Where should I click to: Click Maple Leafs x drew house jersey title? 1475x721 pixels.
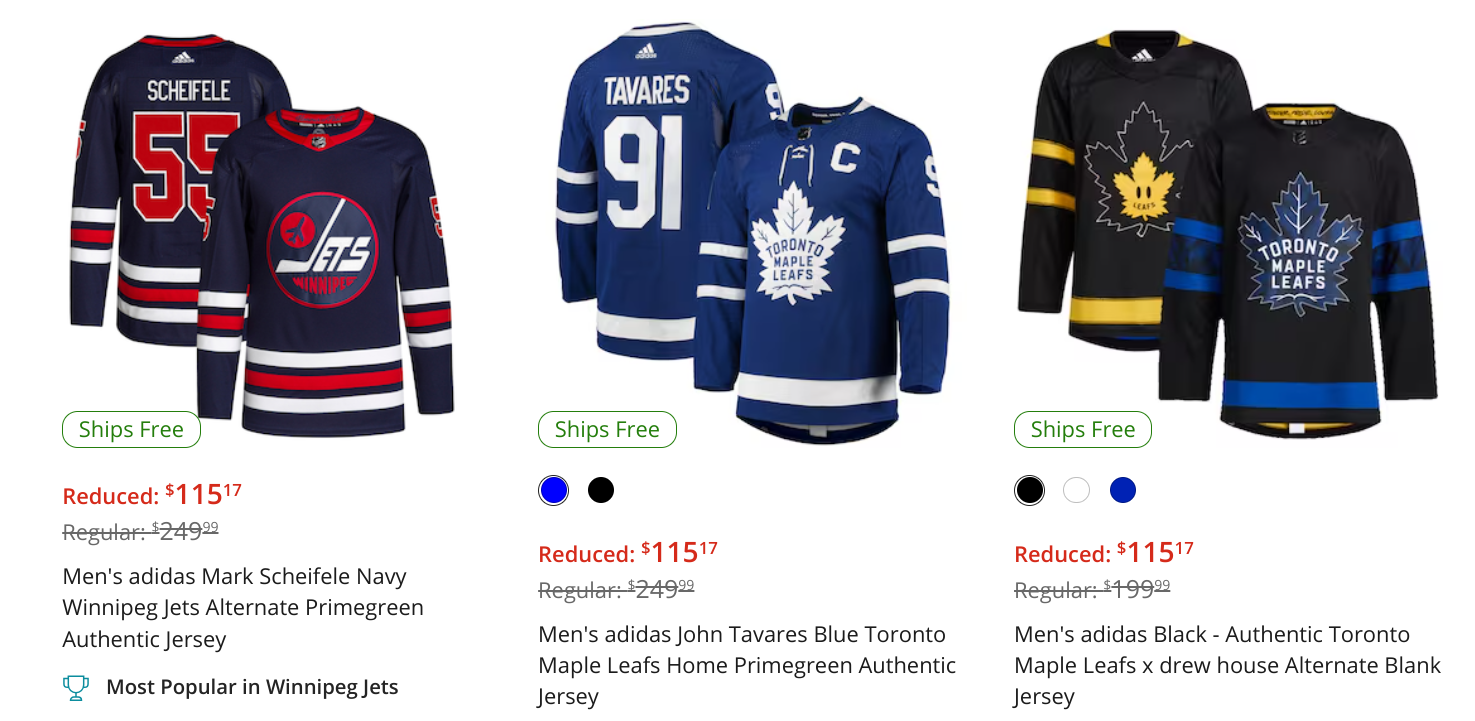[x=1227, y=665]
